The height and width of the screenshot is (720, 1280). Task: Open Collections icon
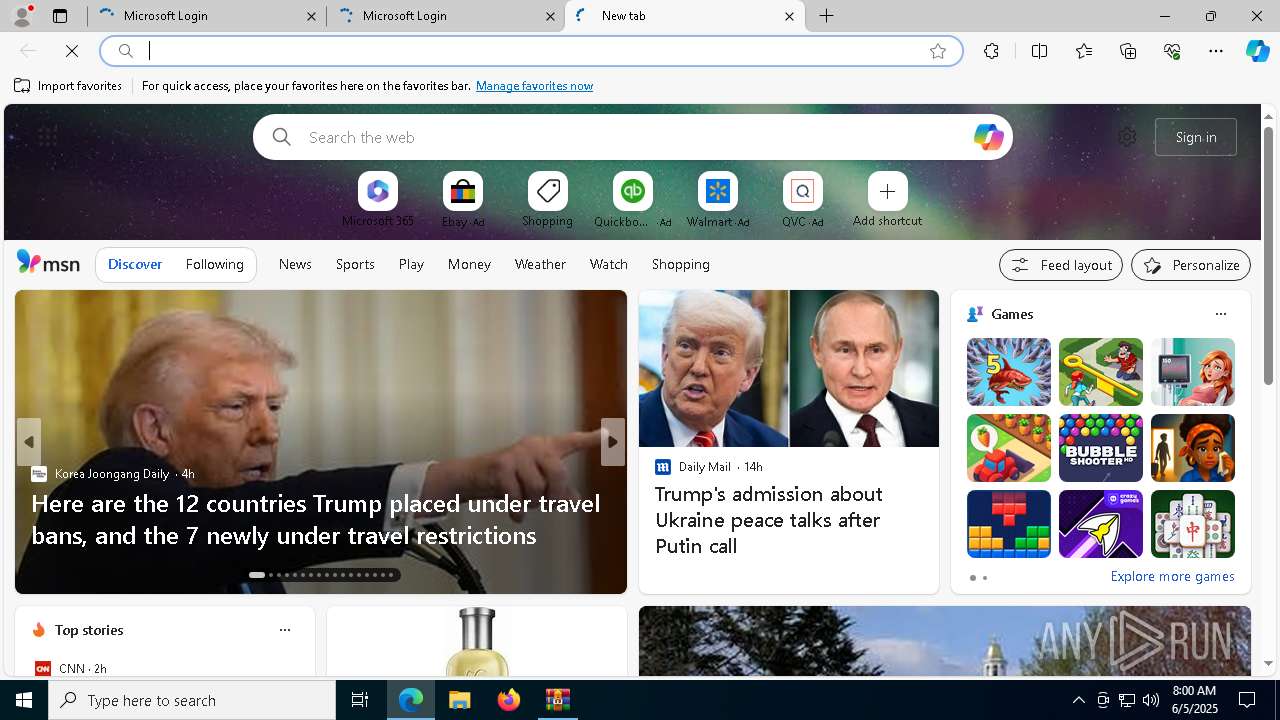1128,51
